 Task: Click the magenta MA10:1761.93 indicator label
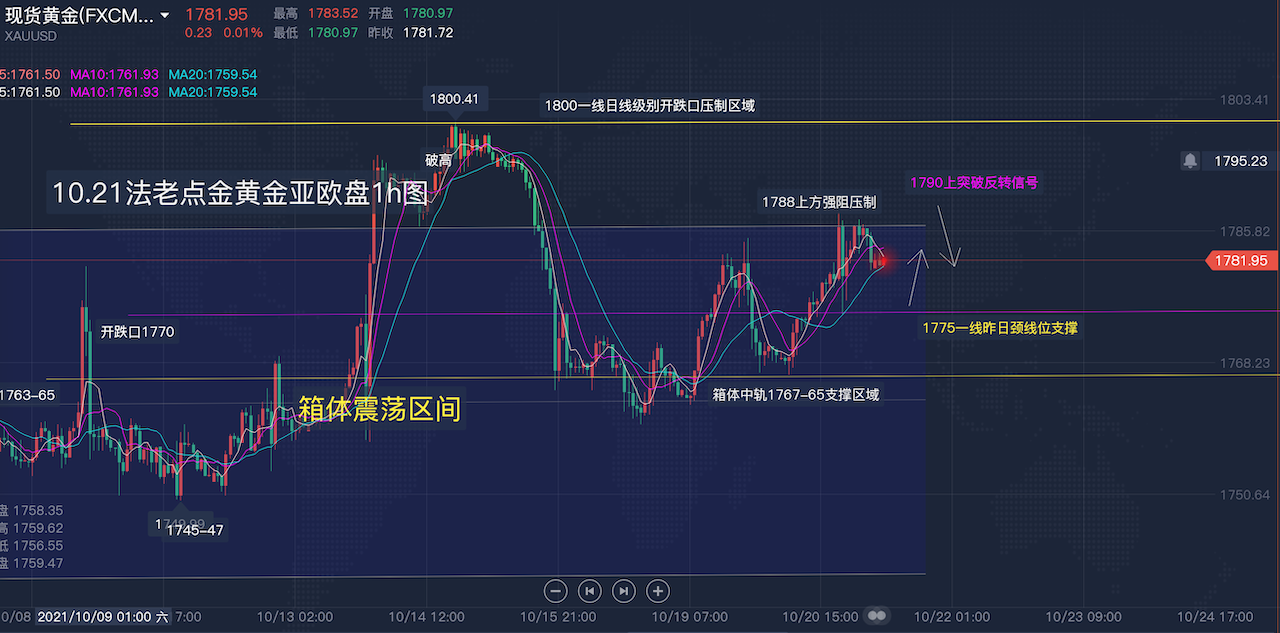point(114,75)
